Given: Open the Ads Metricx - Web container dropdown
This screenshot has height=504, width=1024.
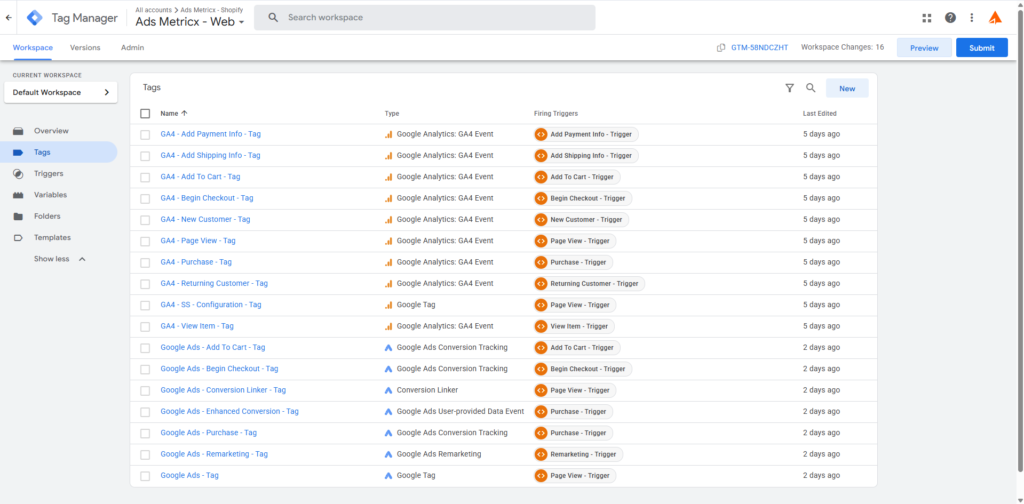Looking at the screenshot, I should coord(189,22).
